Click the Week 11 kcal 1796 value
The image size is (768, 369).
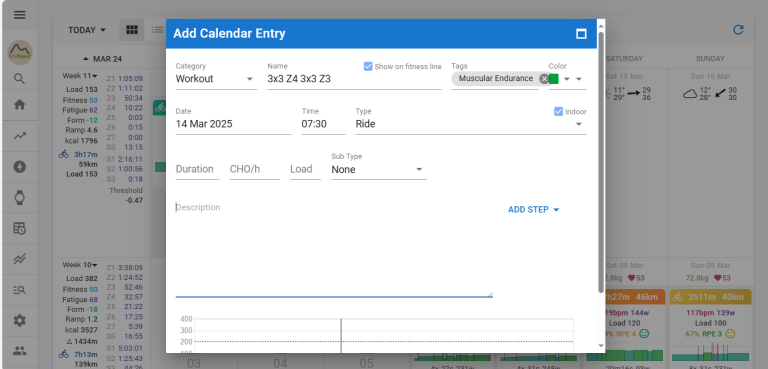81,141
